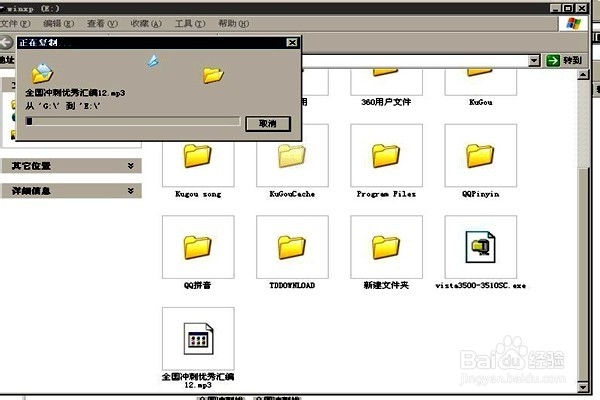Minimize the winxp (E:) window
This screenshot has width=600, height=400.
click(556, 8)
